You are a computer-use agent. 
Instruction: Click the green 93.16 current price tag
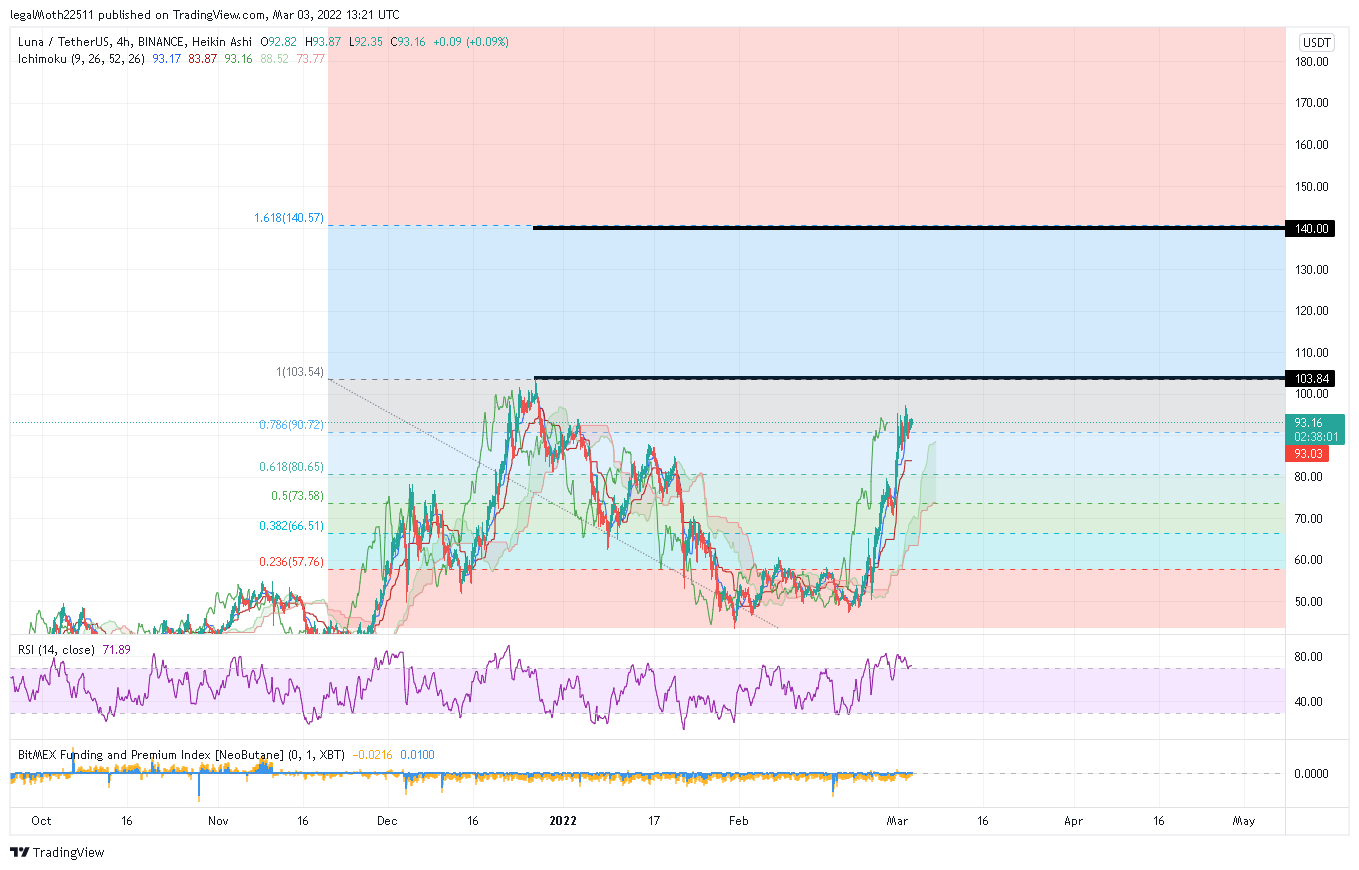[x=1313, y=423]
